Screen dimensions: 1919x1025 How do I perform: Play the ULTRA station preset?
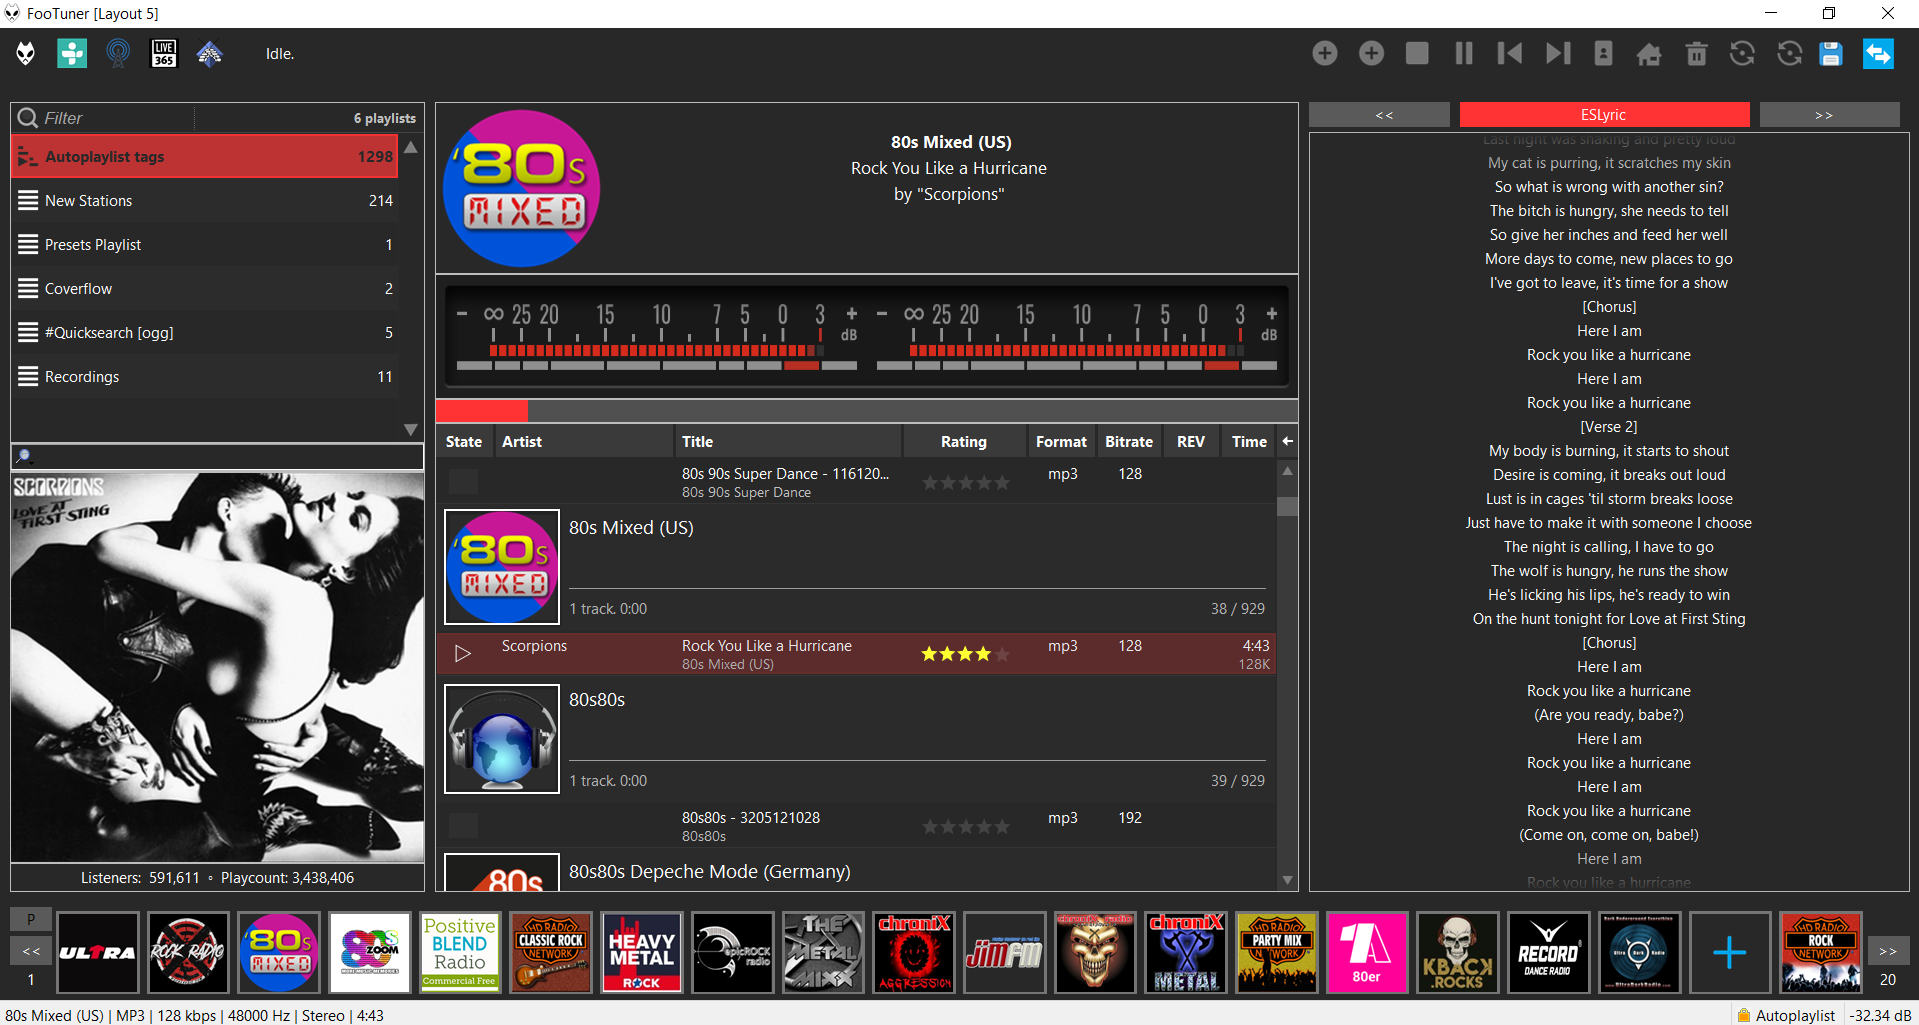pyautogui.click(x=98, y=952)
